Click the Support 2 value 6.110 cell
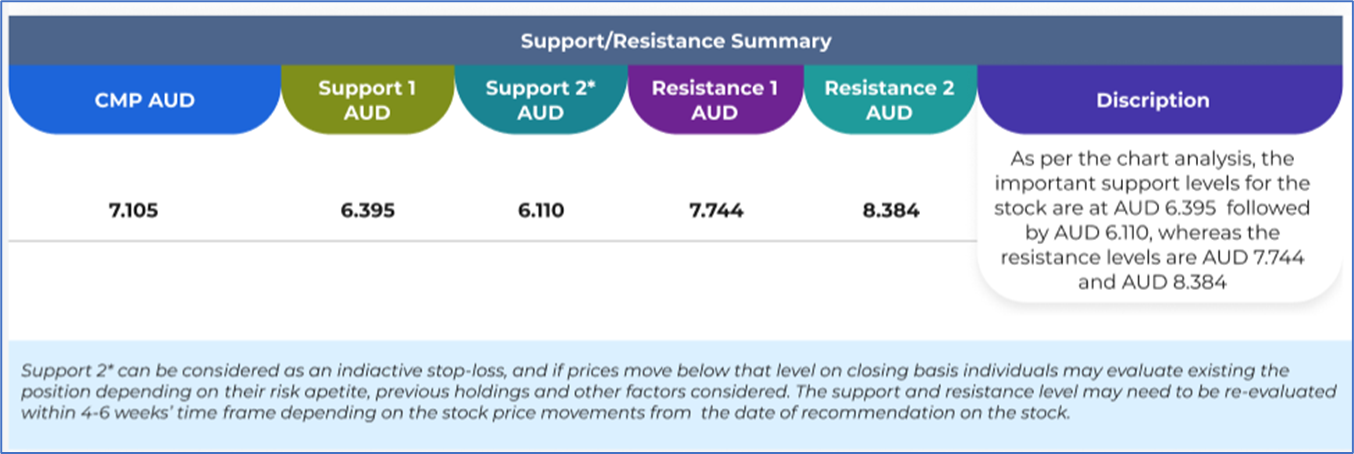Image resolution: width=1354 pixels, height=454 pixels. 540,211
